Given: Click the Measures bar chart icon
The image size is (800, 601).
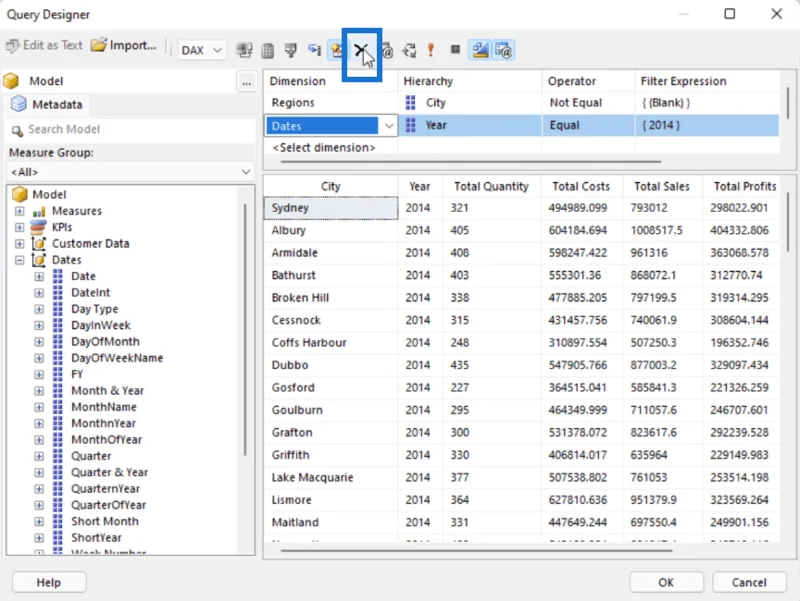Looking at the screenshot, I should pos(39,211).
